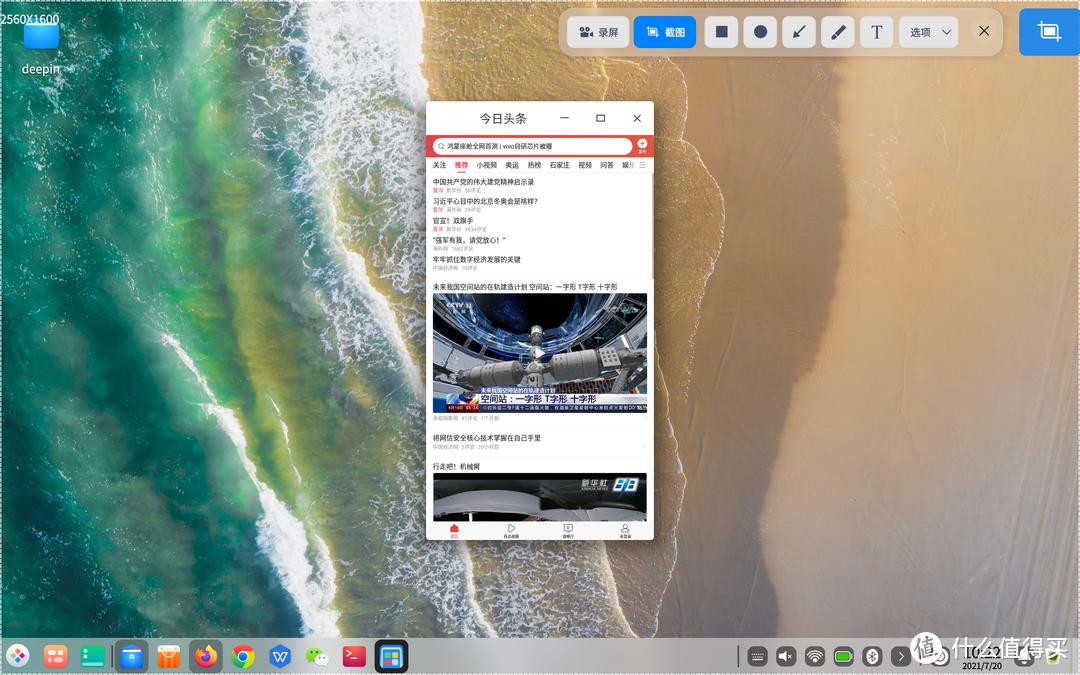Select the text annotation tool
The image size is (1080, 675).
(x=876, y=31)
